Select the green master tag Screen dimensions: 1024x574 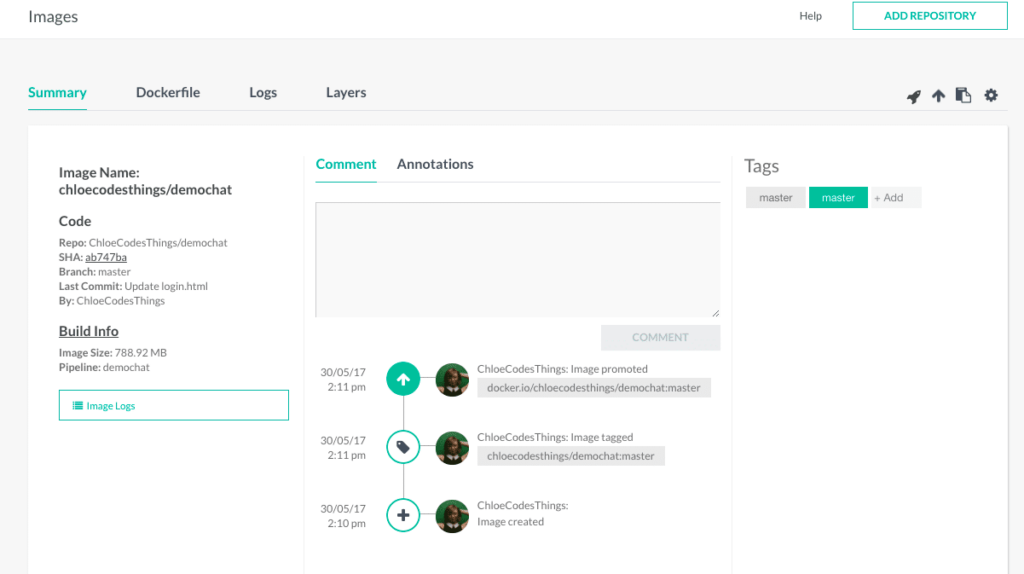[x=838, y=197]
